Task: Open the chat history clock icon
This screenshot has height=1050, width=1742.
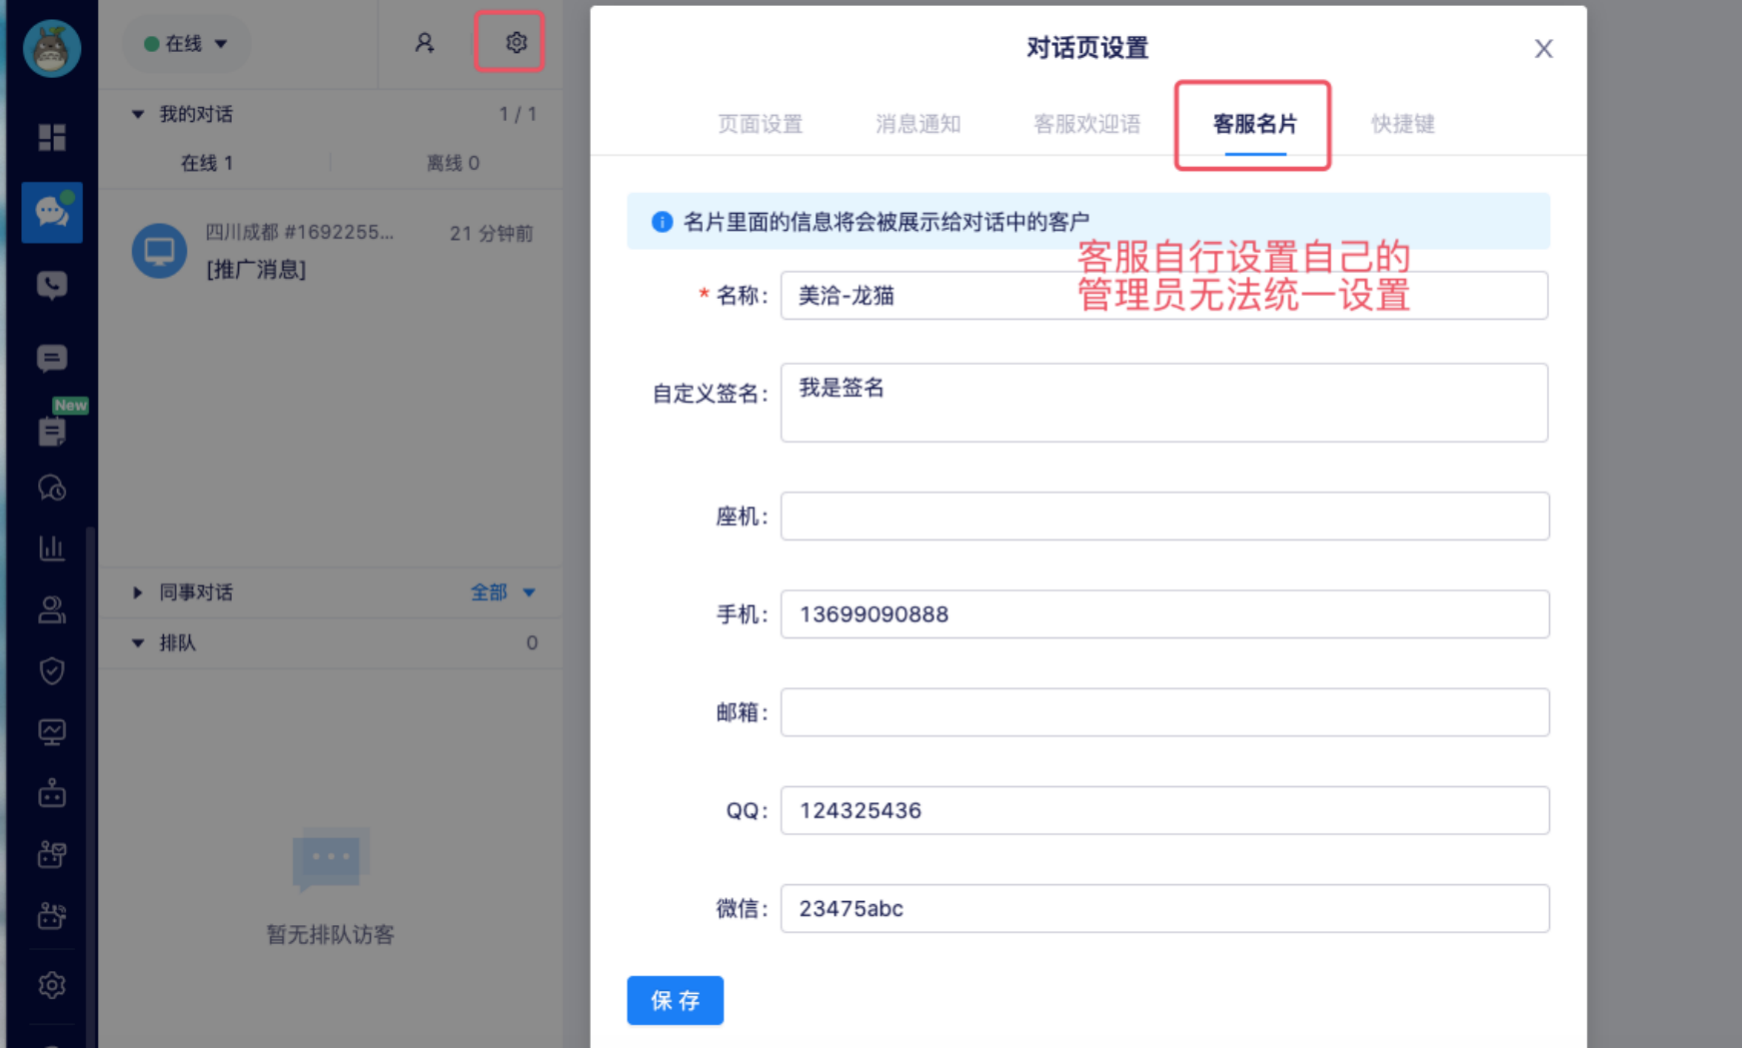Action: [x=52, y=488]
